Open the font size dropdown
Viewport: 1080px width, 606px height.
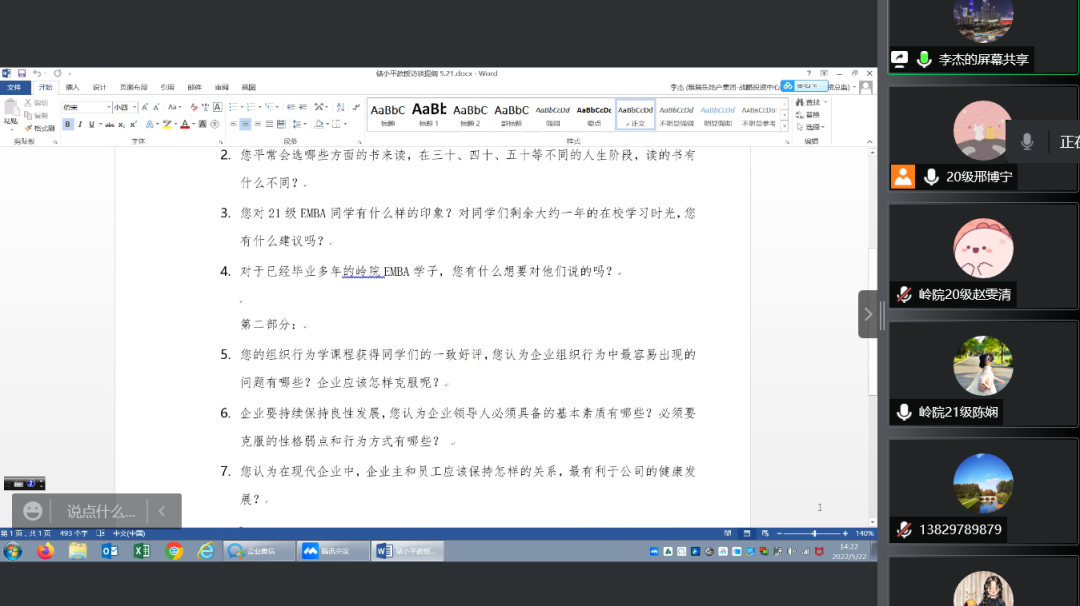click(135, 107)
